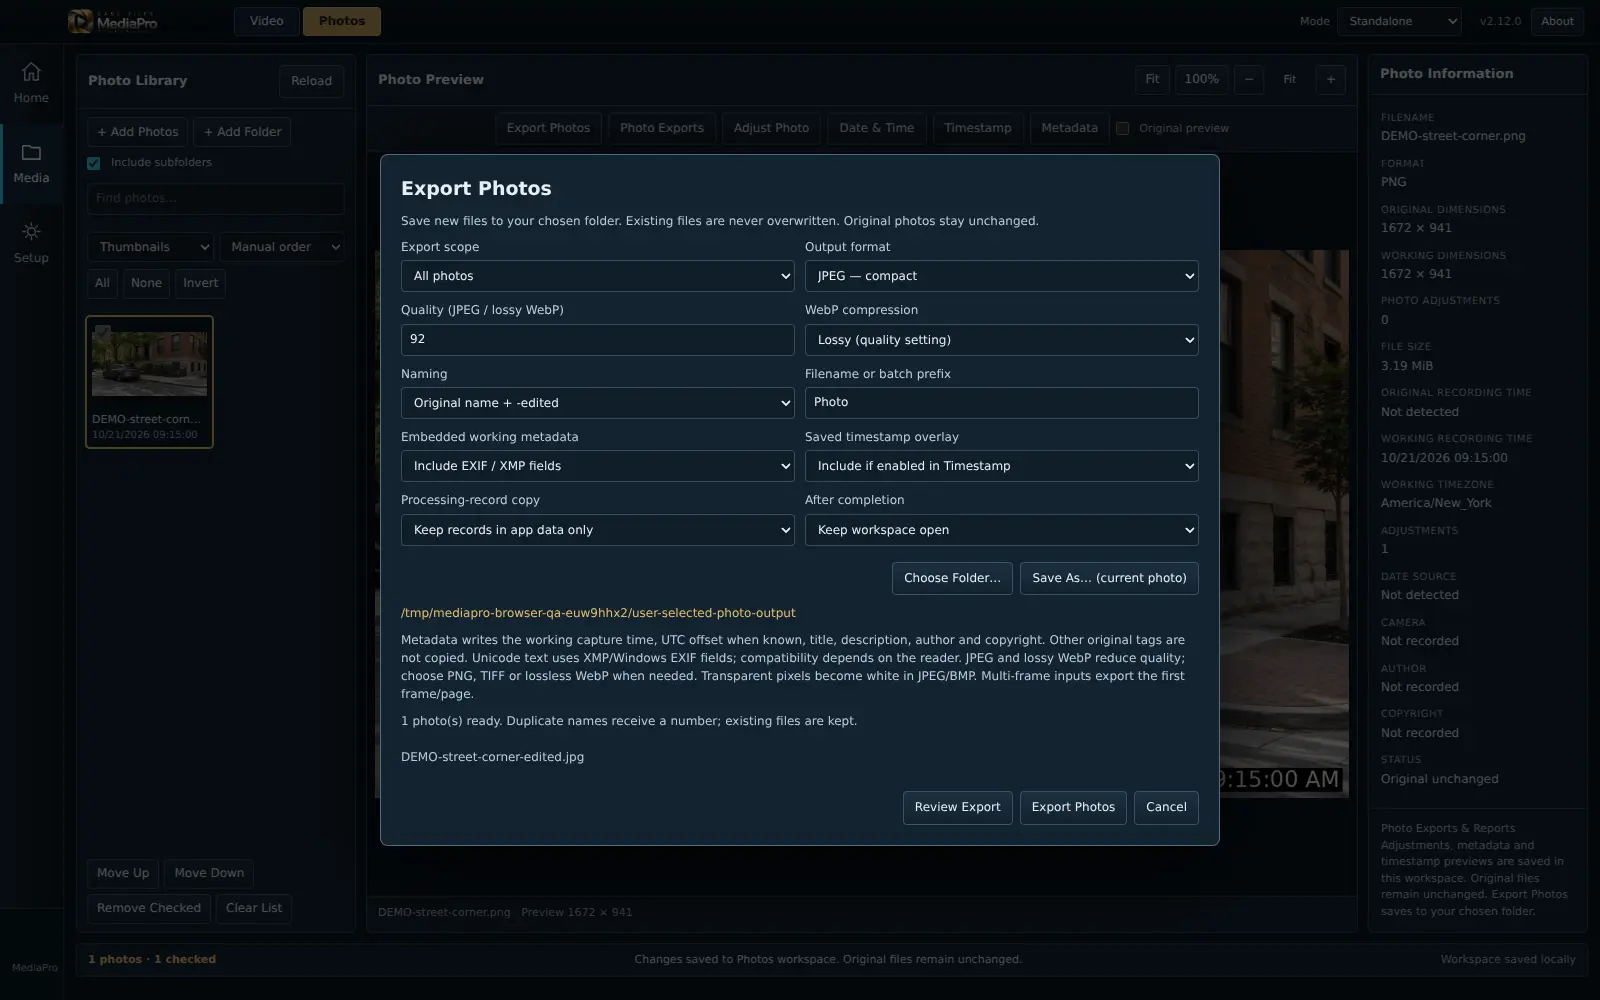This screenshot has width=1600, height=1000.
Task: Click the About button
Action: pos(1557,21)
